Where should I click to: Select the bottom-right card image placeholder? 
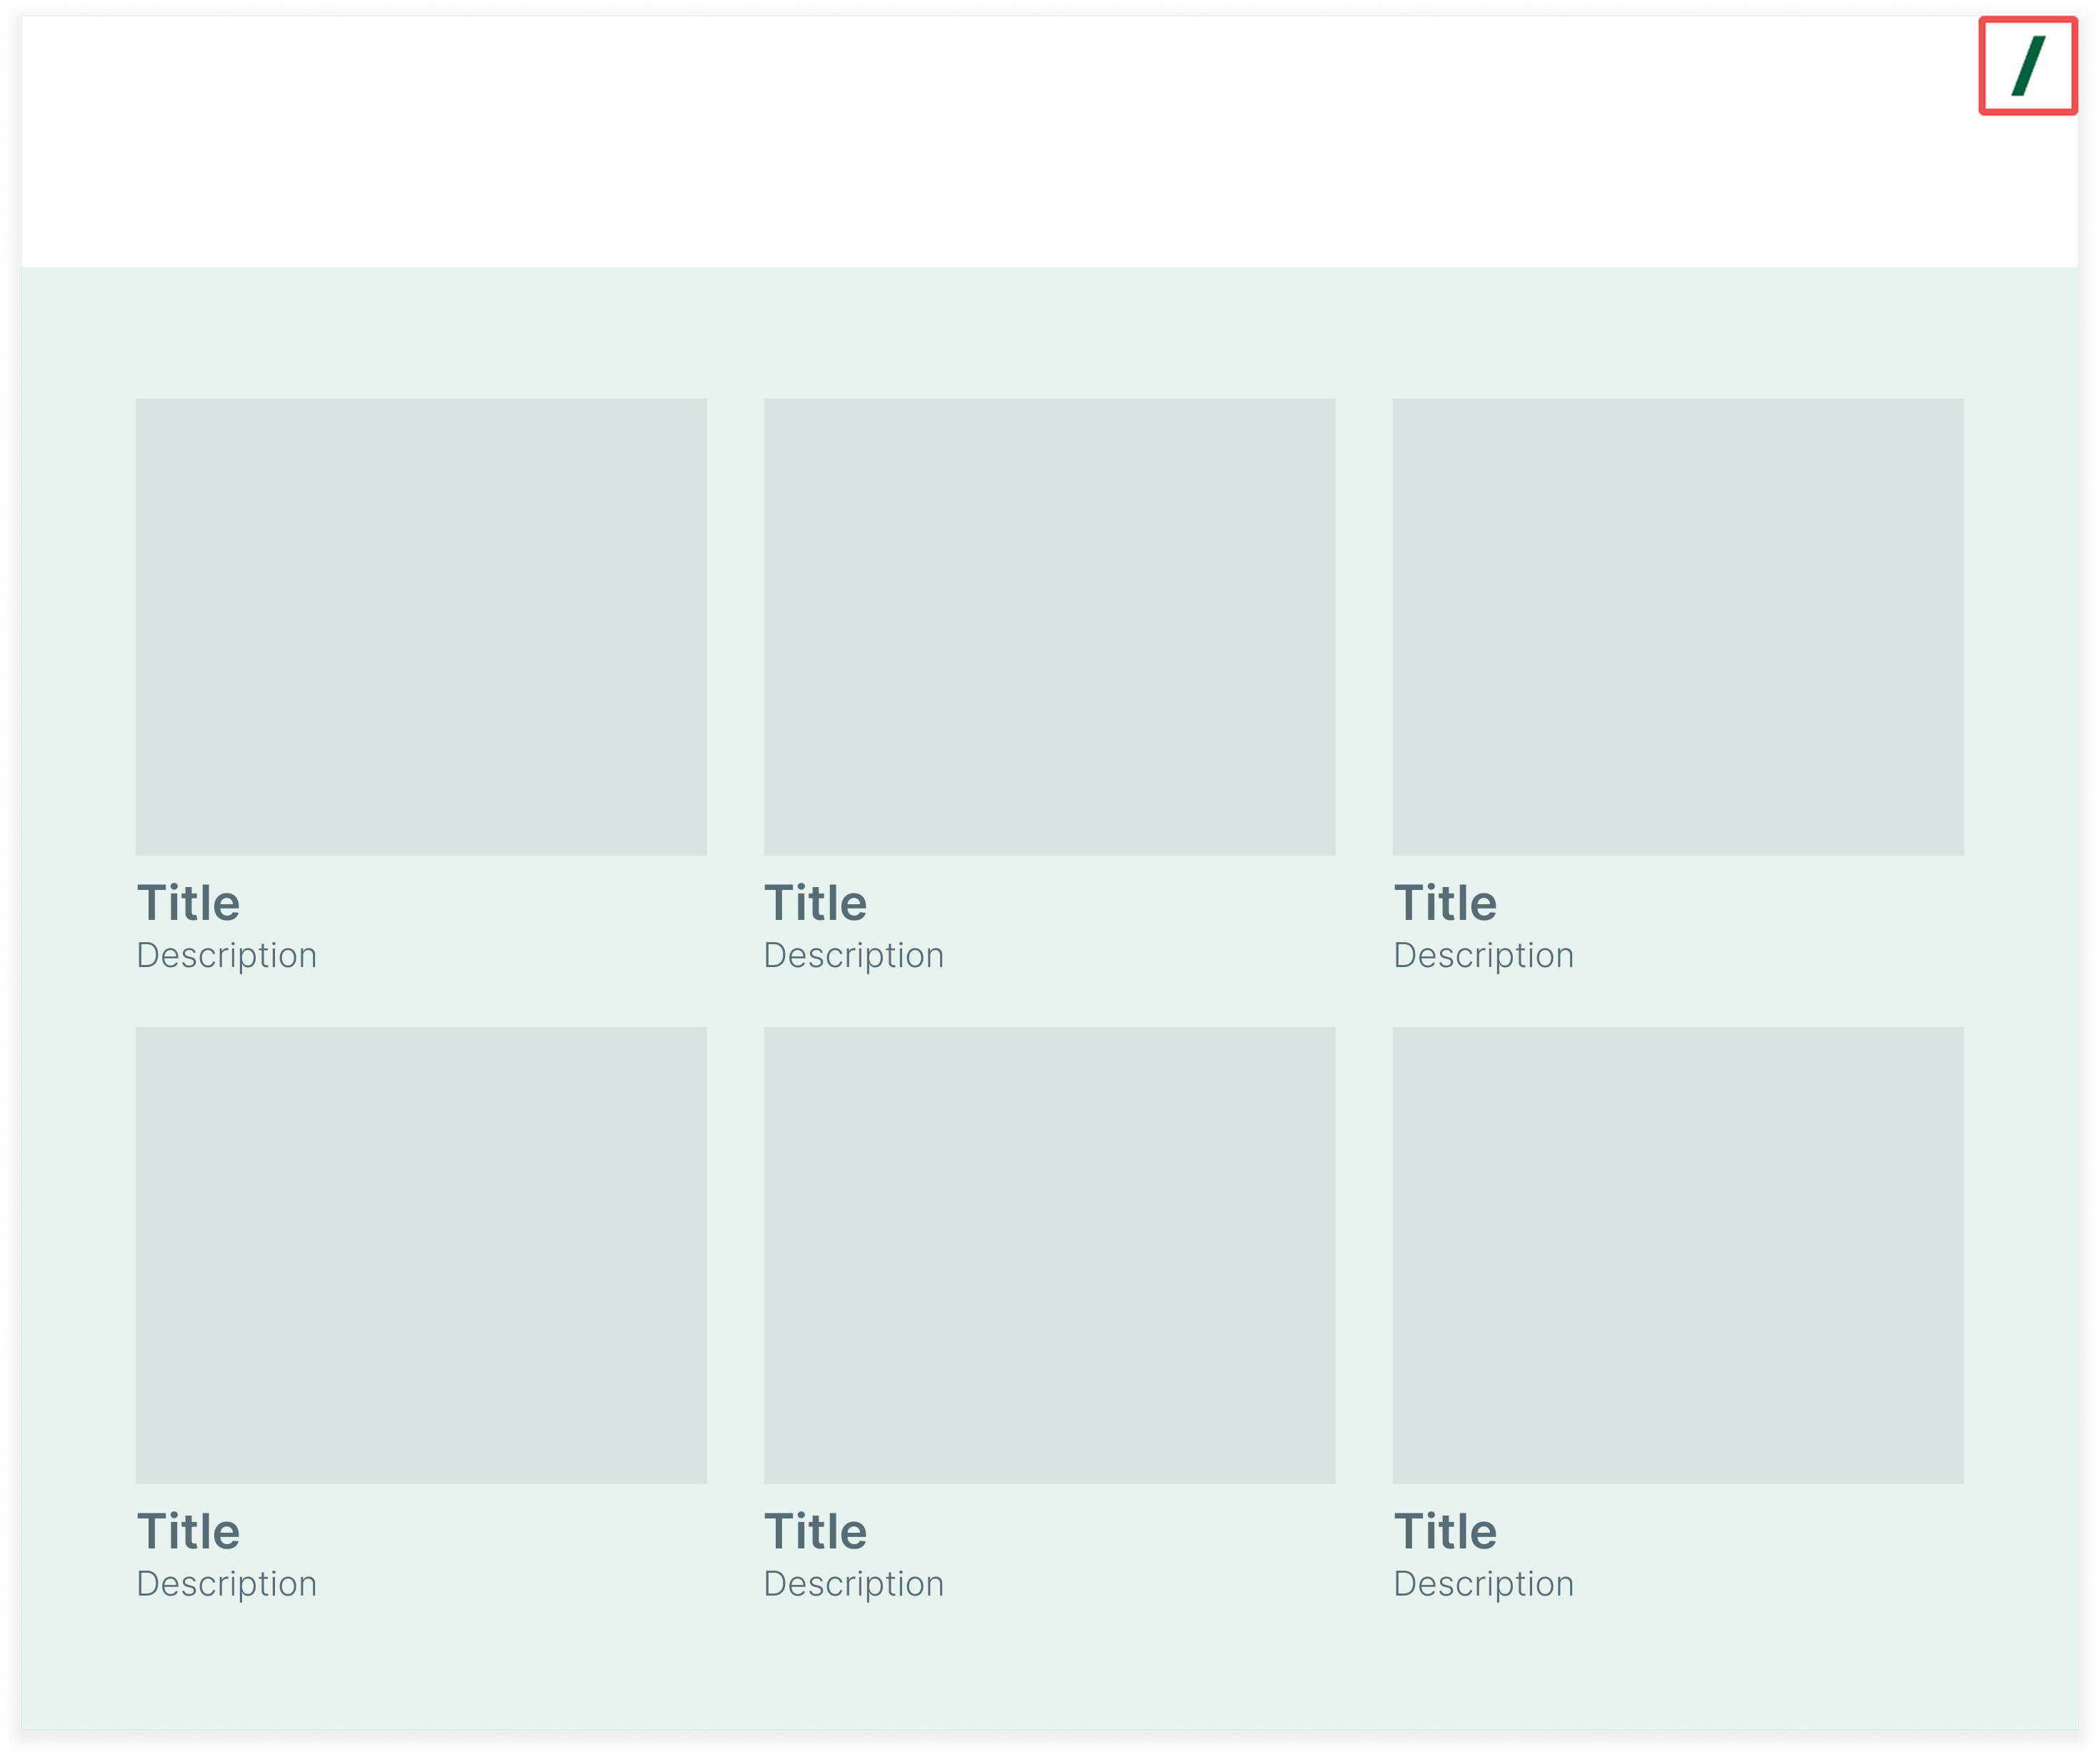pos(1678,1255)
